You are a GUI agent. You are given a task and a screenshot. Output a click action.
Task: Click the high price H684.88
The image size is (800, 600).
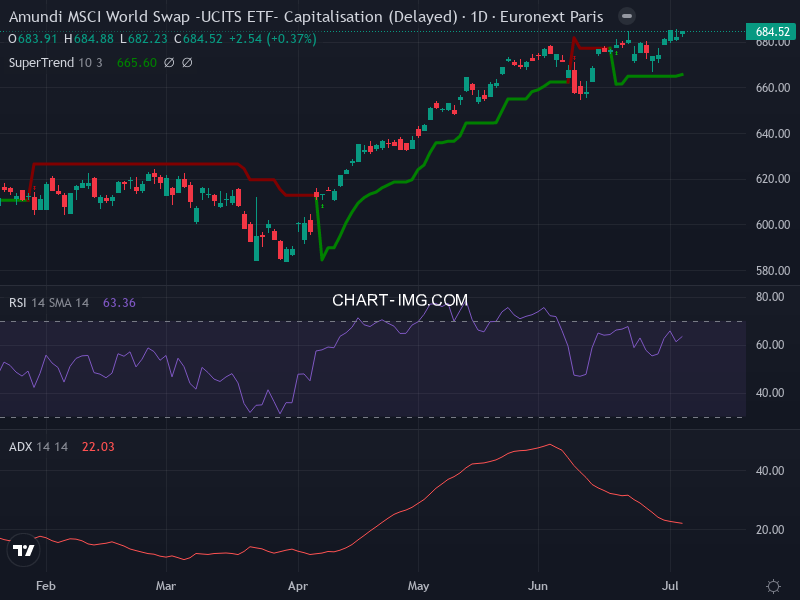pyautogui.click(x=89, y=39)
